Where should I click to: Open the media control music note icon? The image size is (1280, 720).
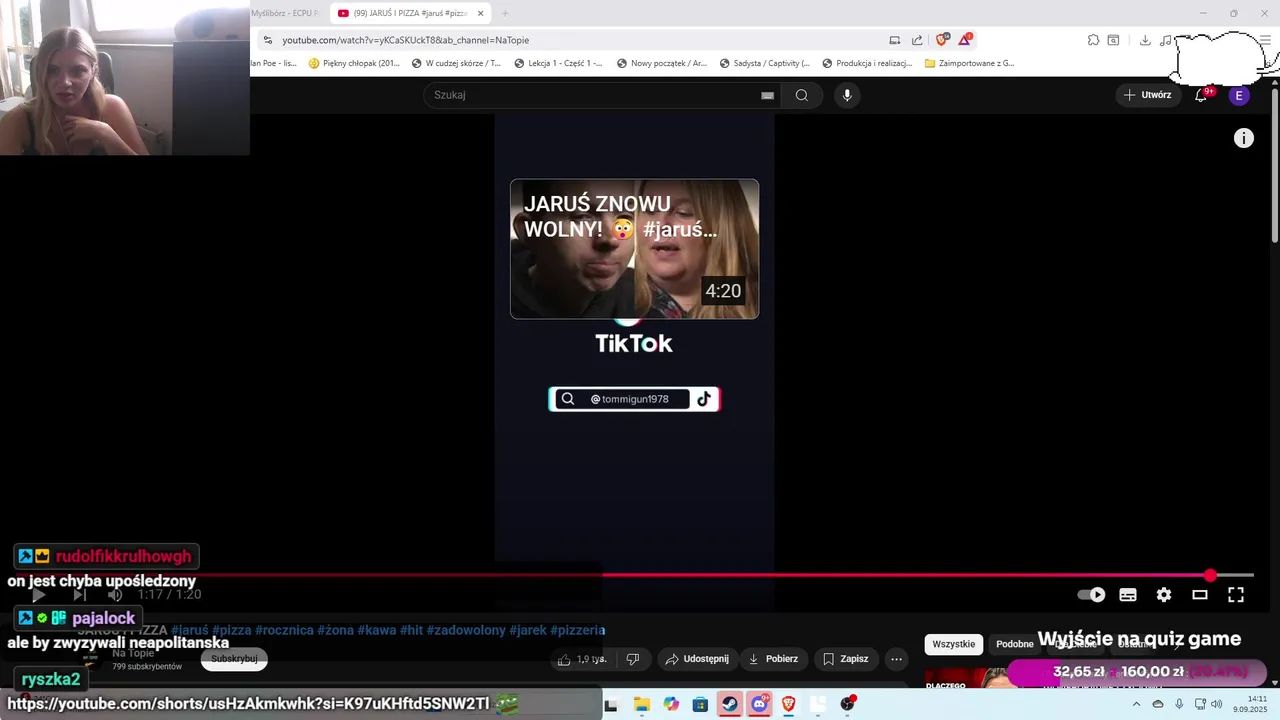tap(1166, 40)
